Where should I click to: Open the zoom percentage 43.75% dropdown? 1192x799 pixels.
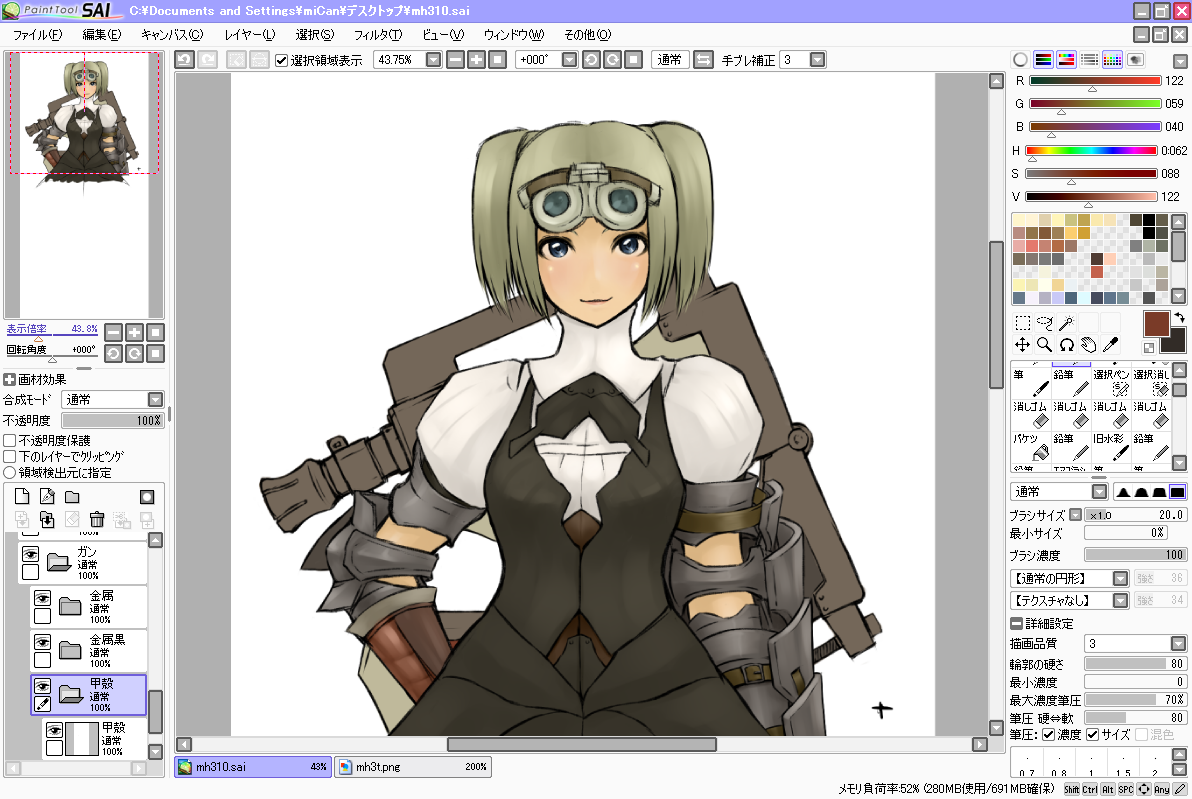(433, 59)
